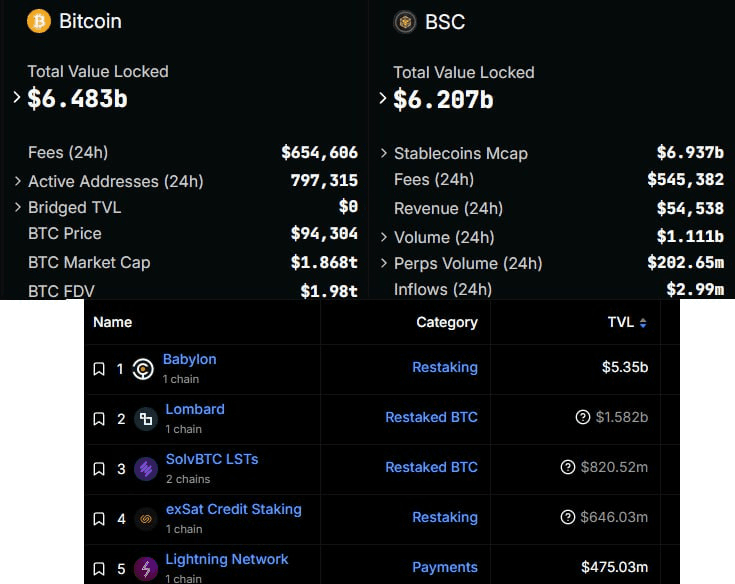Expand BSC Total Value Locked breakdown
The width and height of the screenshot is (735, 584).
click(383, 98)
